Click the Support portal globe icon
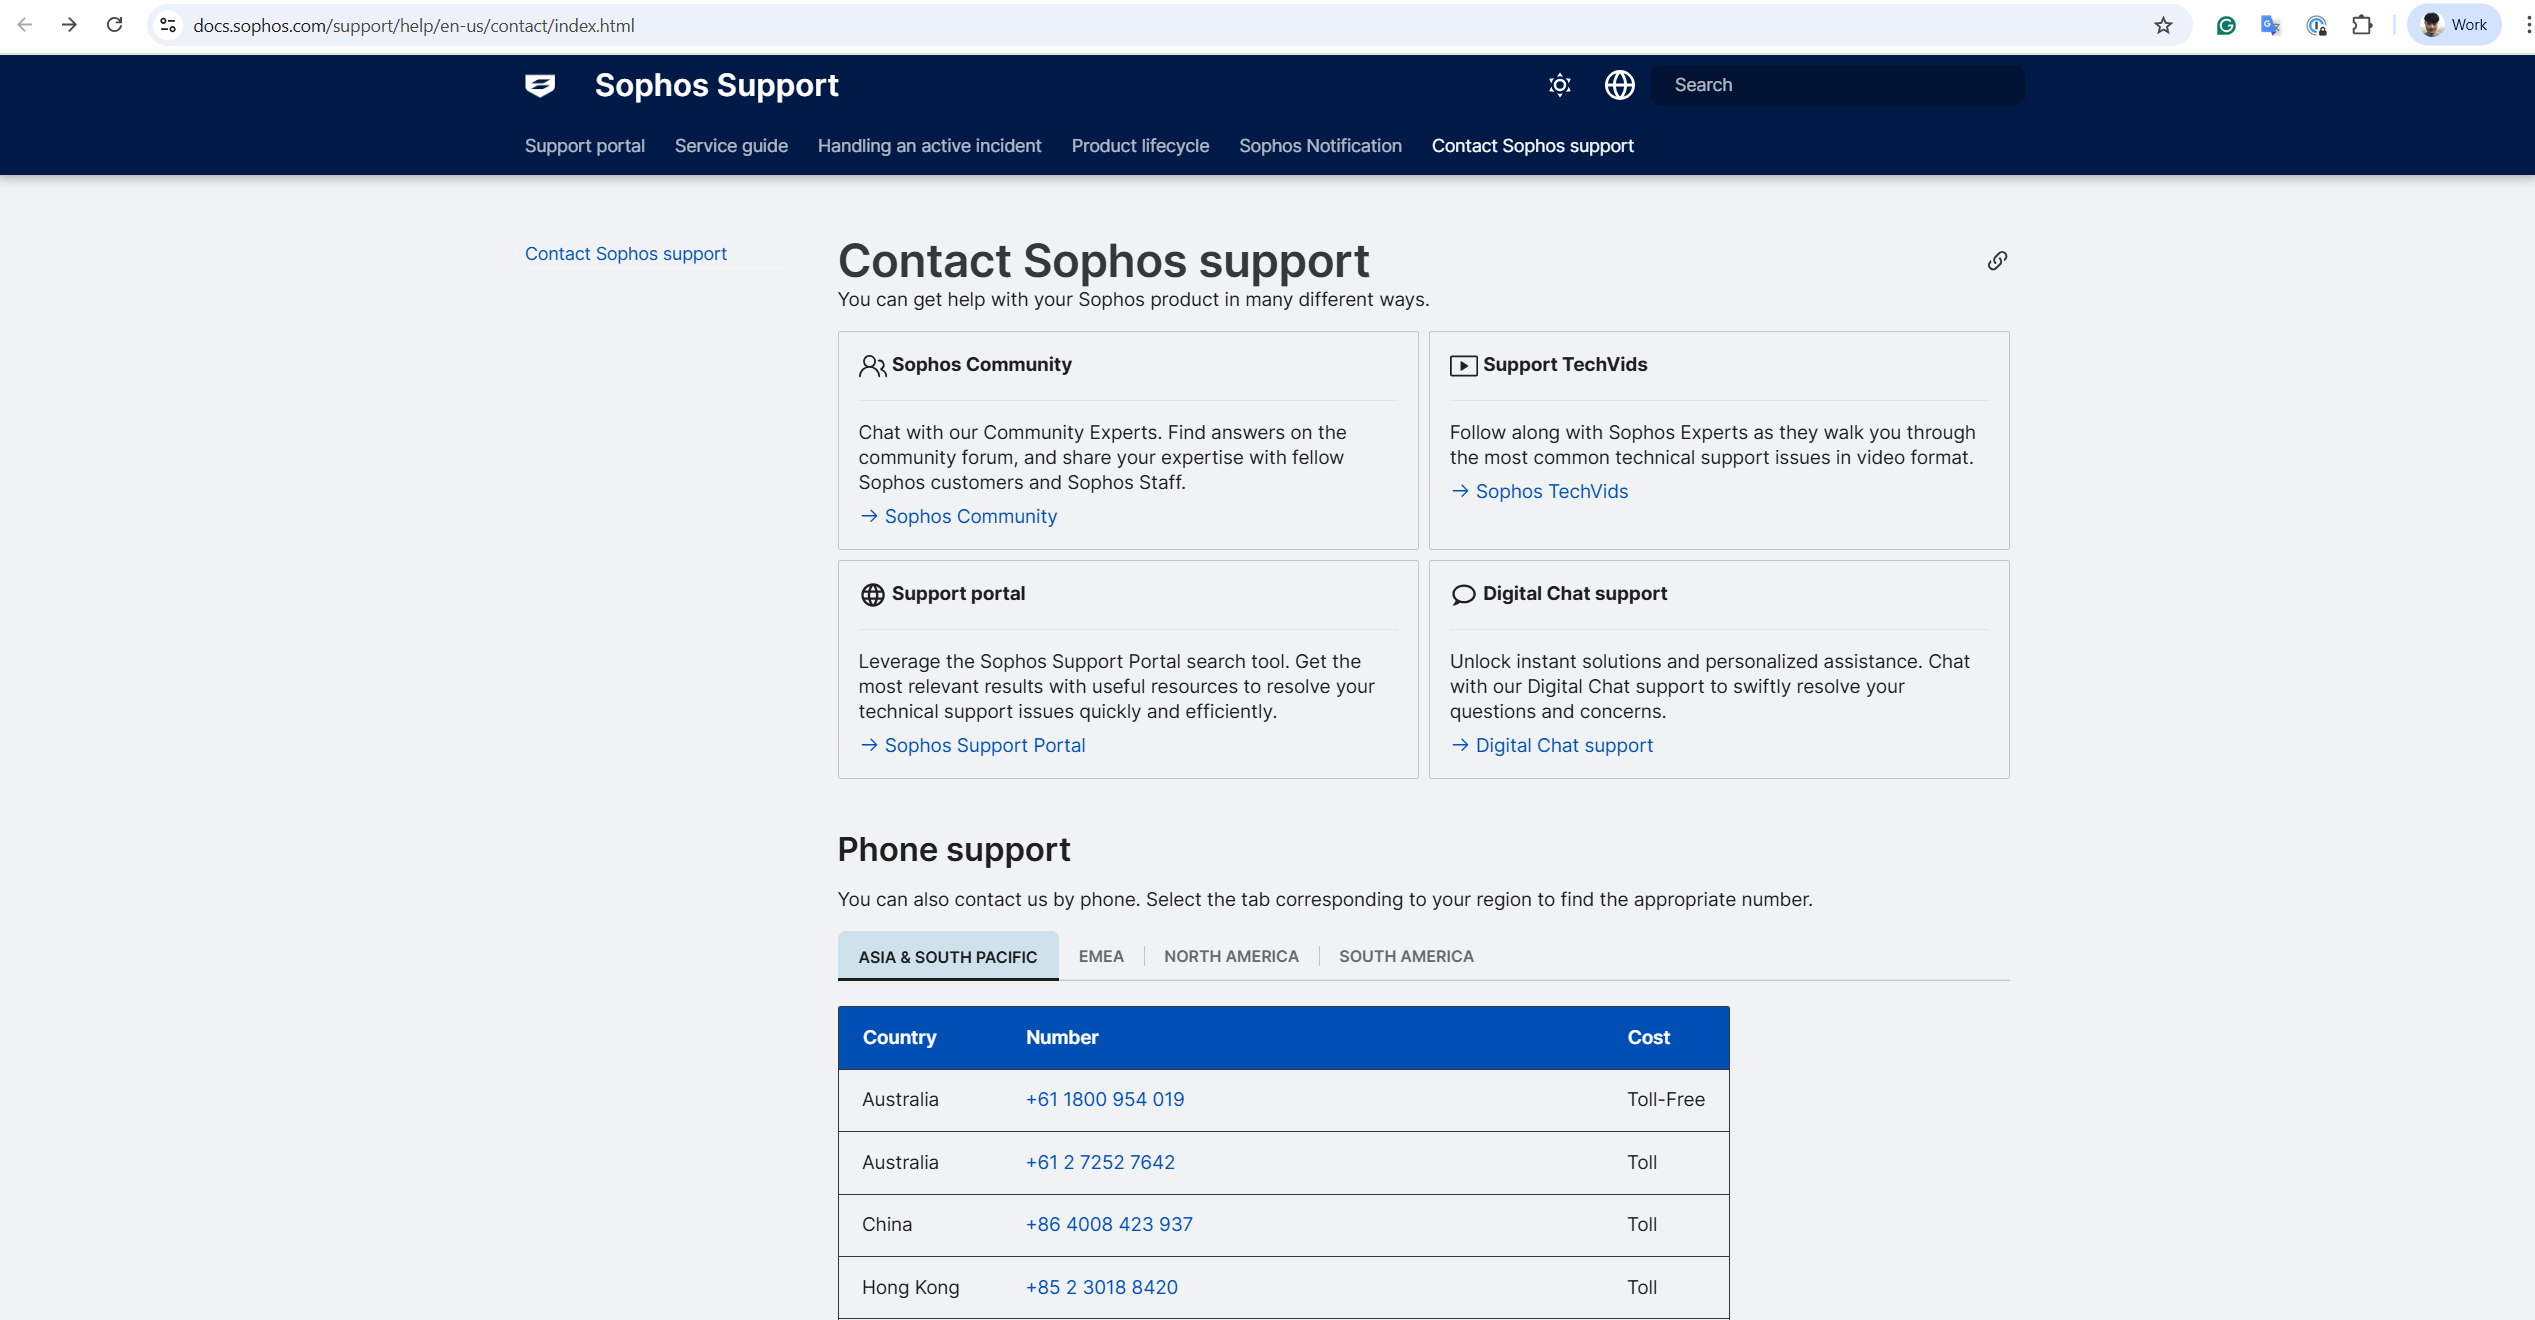 click(872, 595)
